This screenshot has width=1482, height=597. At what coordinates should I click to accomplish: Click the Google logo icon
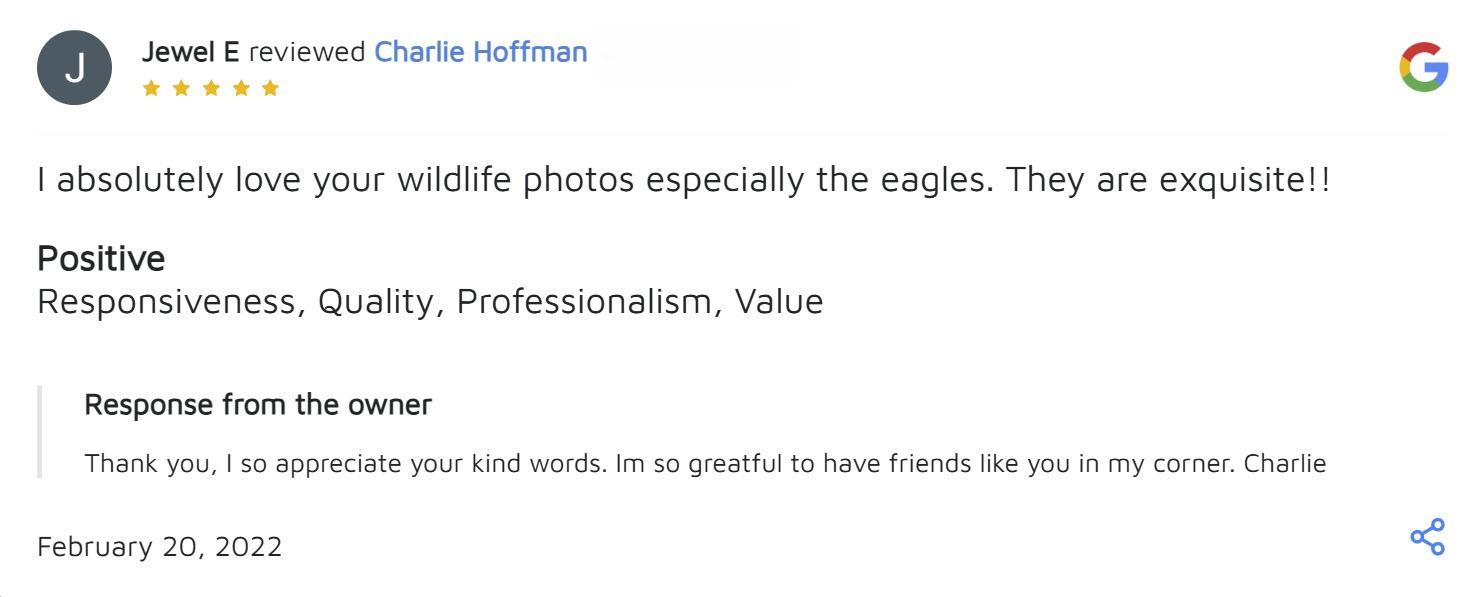pyautogui.click(x=1423, y=67)
